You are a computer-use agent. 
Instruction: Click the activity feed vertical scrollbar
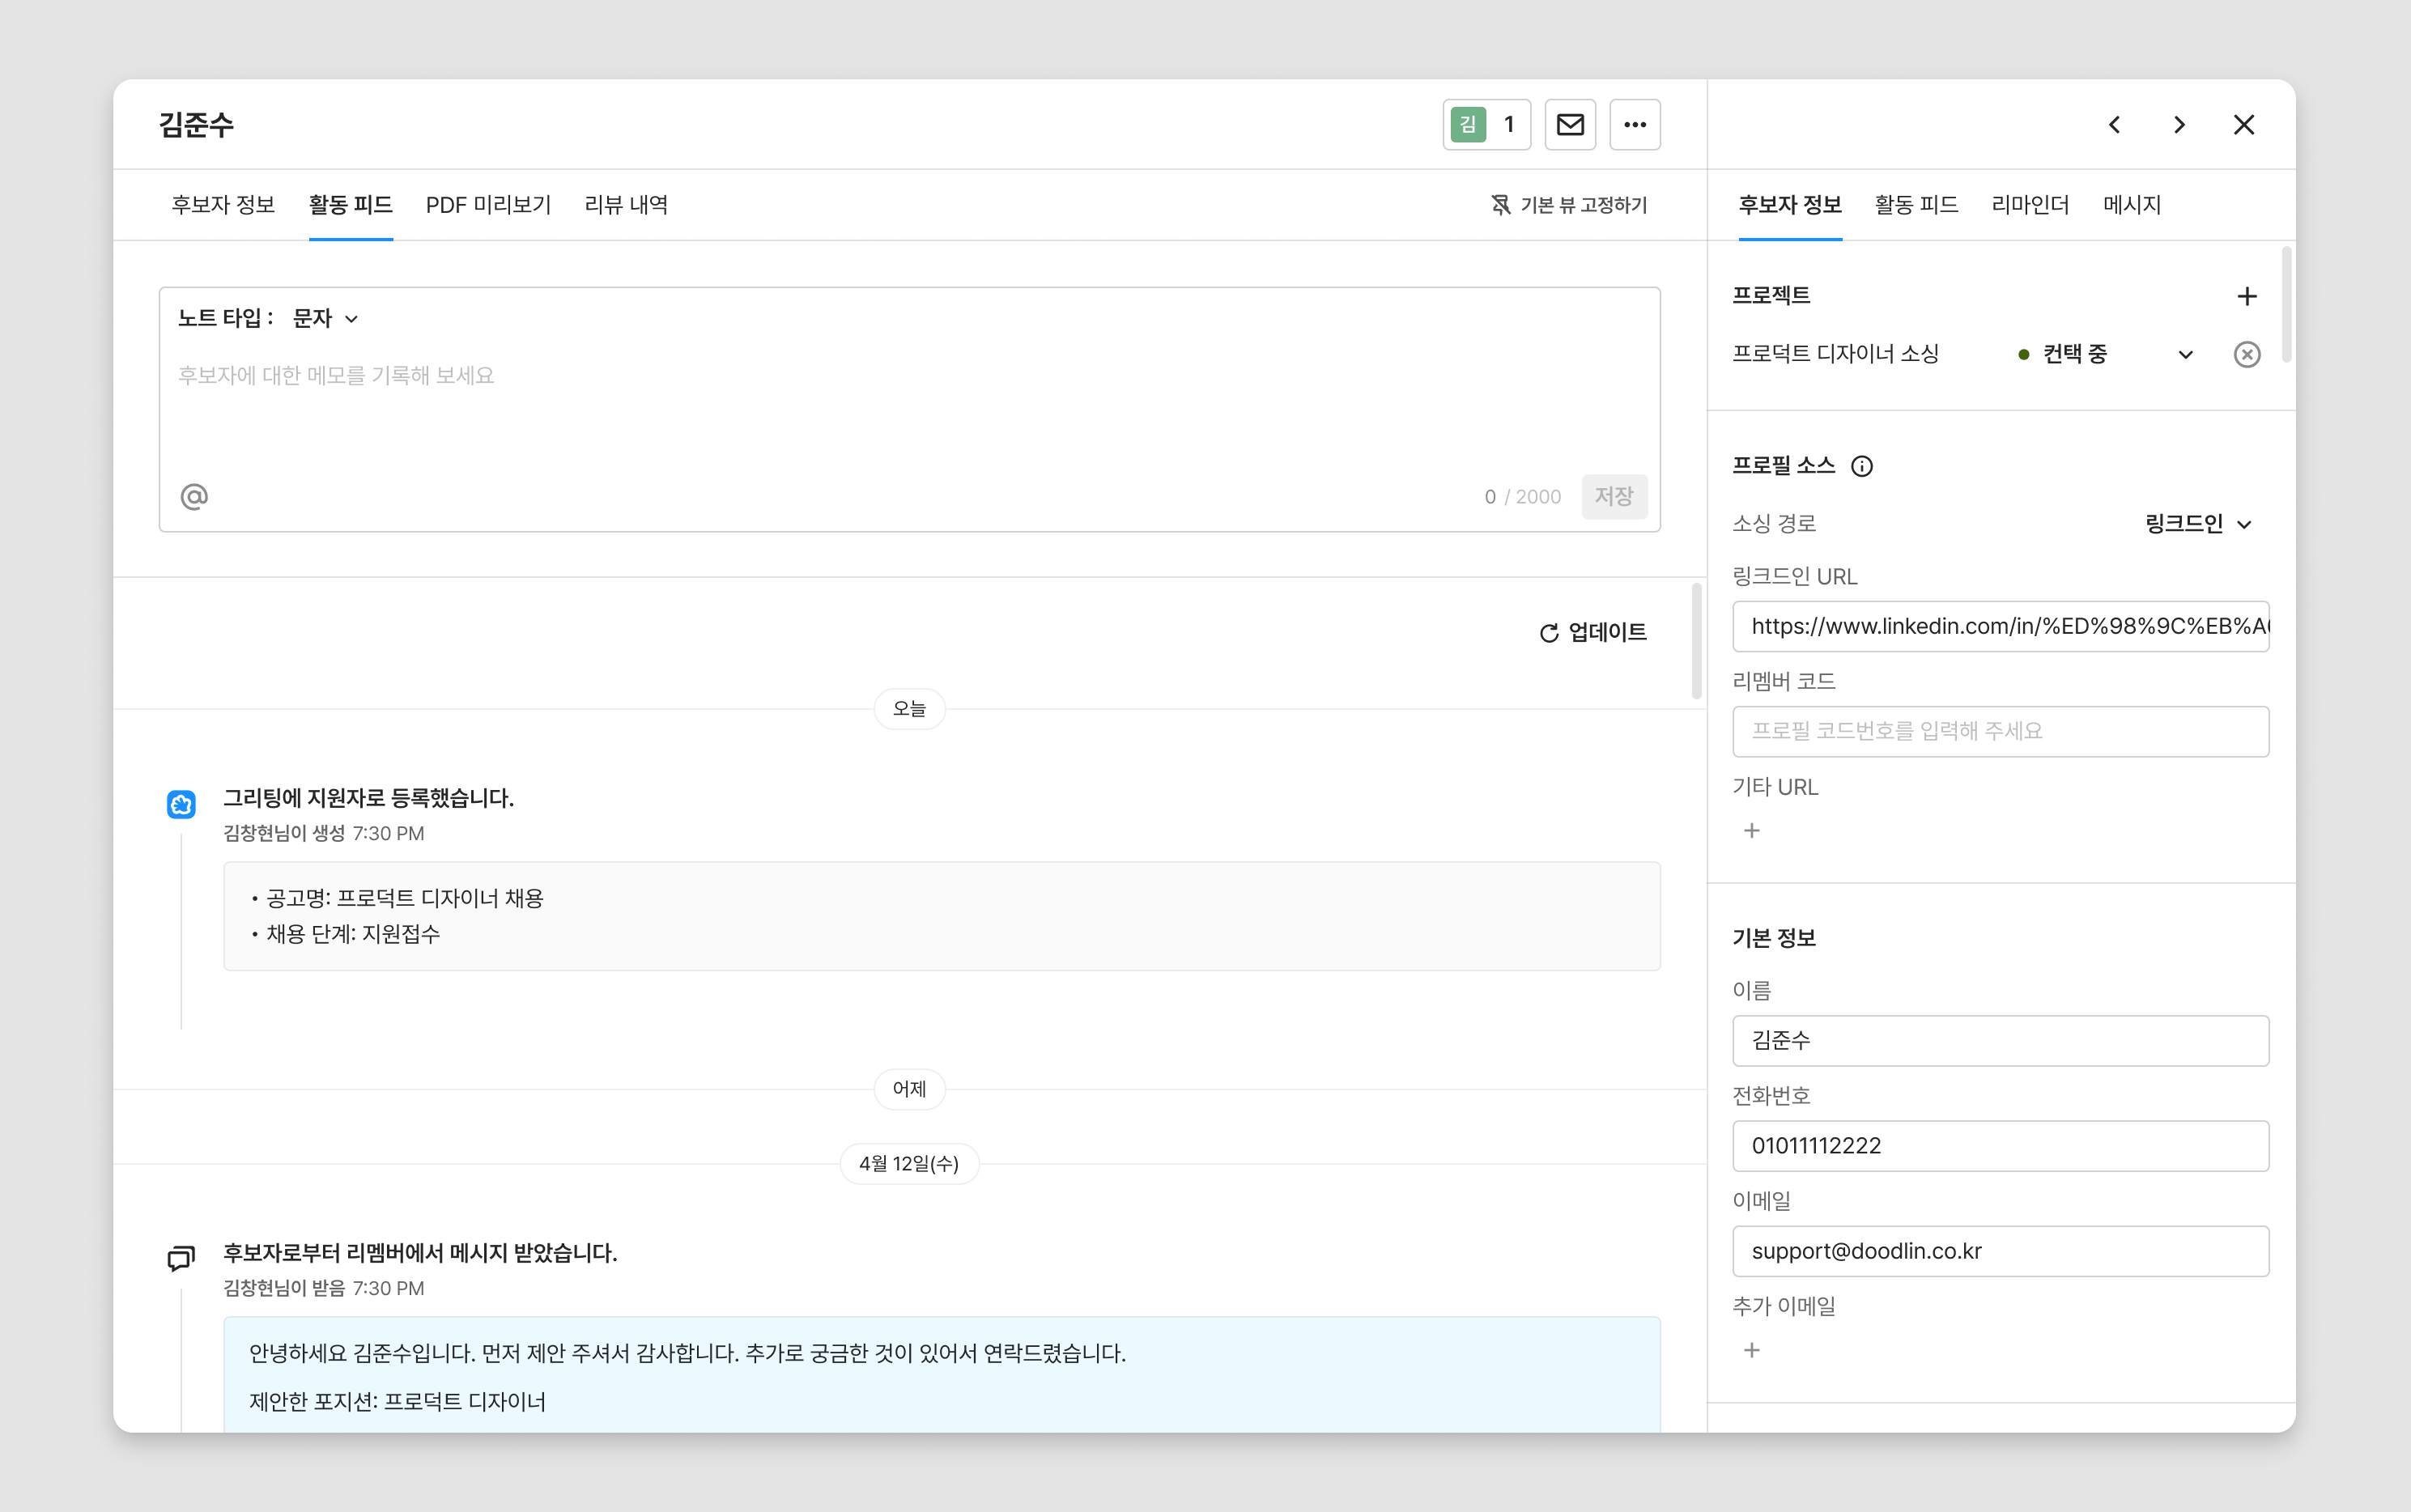1696,642
